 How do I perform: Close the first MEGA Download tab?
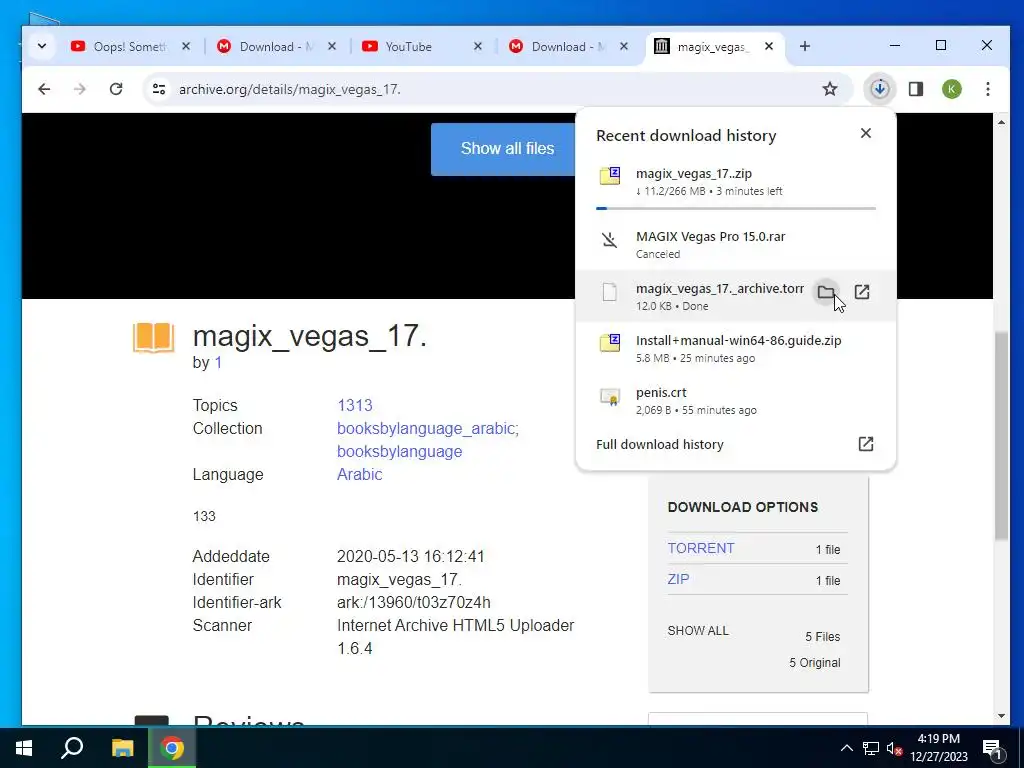[332, 46]
